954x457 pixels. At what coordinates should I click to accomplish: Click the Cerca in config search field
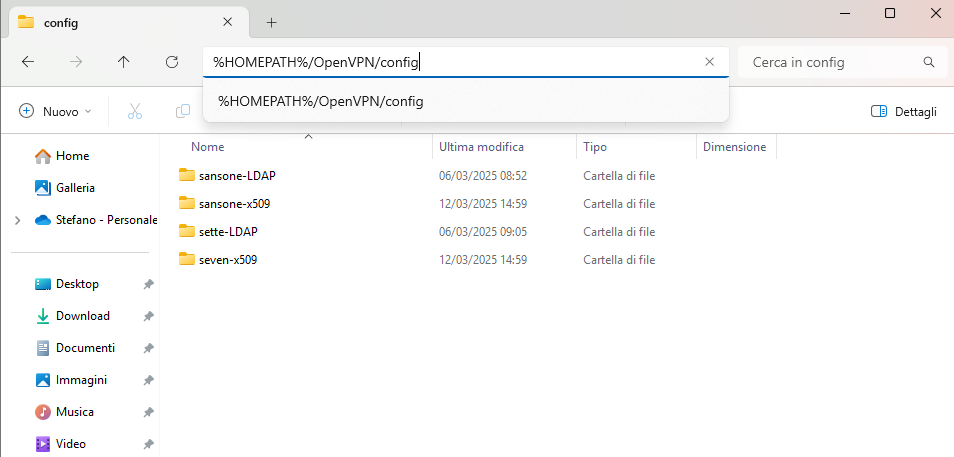(x=830, y=62)
